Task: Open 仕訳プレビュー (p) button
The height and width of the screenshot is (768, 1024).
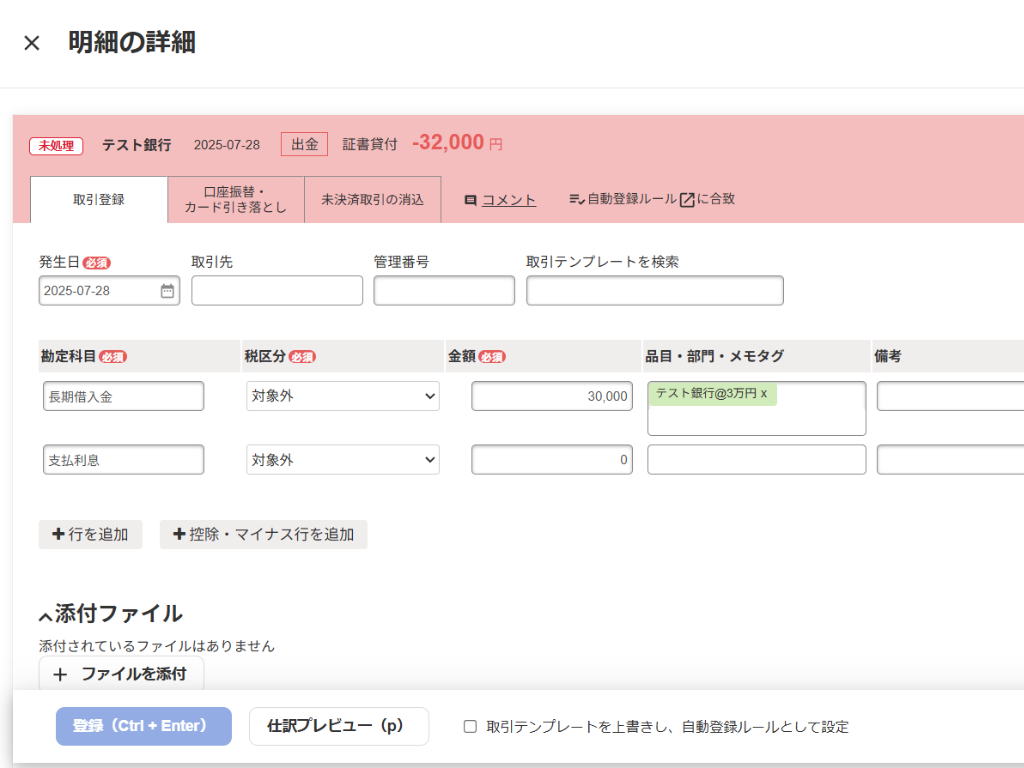Action: click(x=339, y=726)
